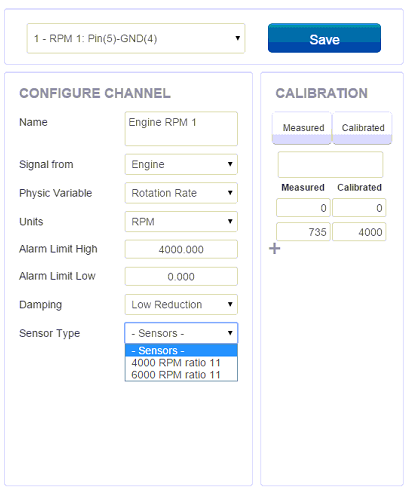Click the Measured column header tab
The width and height of the screenshot is (405, 496).
coord(302,128)
